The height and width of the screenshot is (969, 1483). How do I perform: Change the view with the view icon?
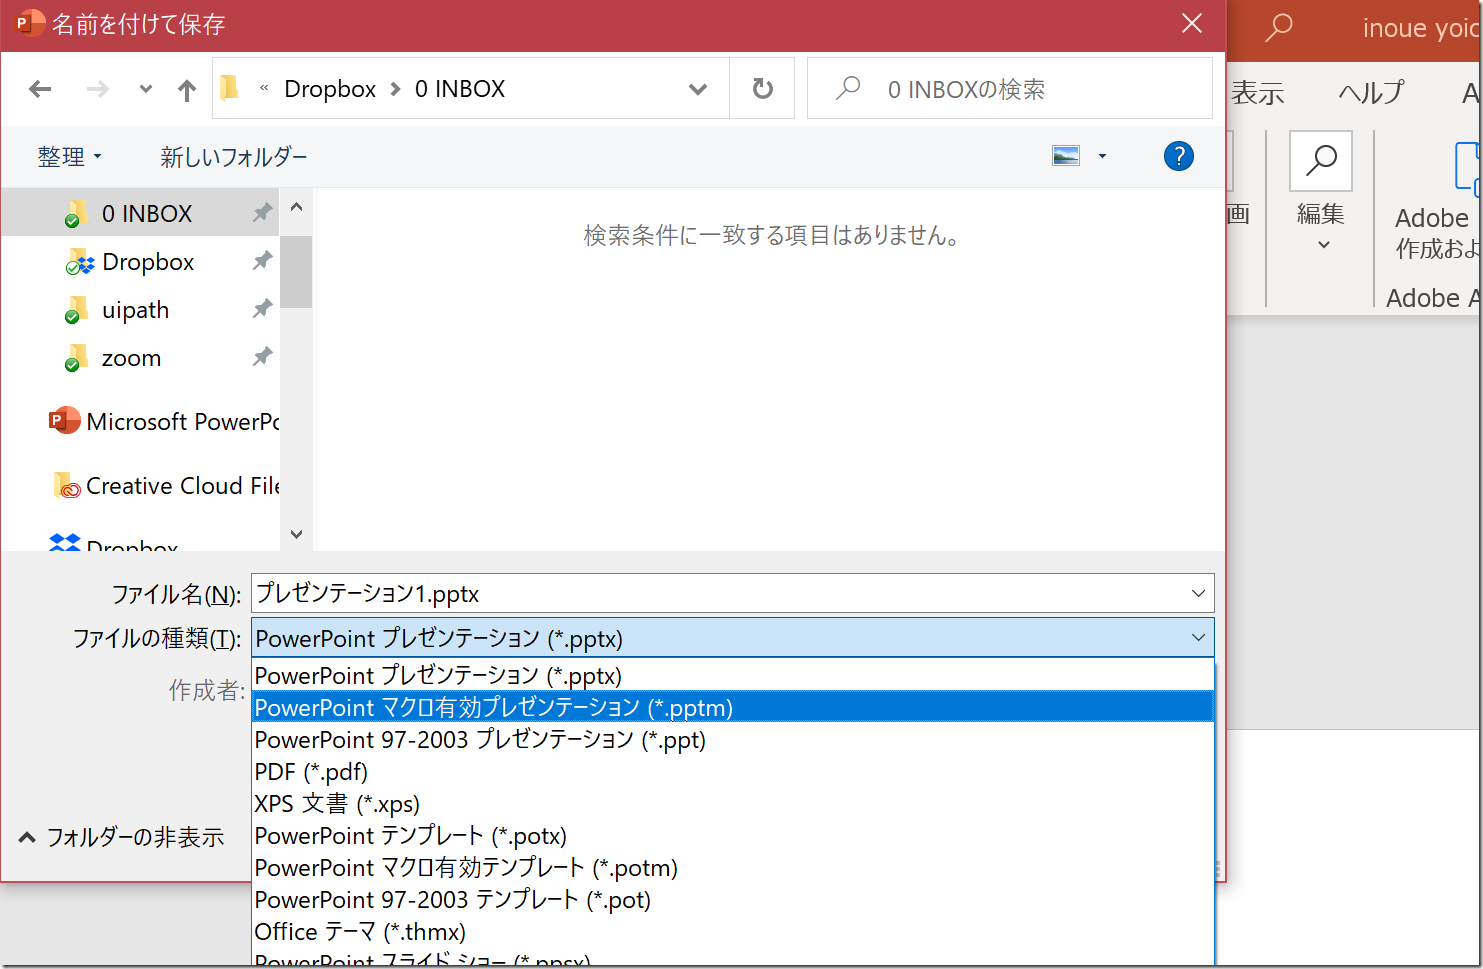(1066, 156)
